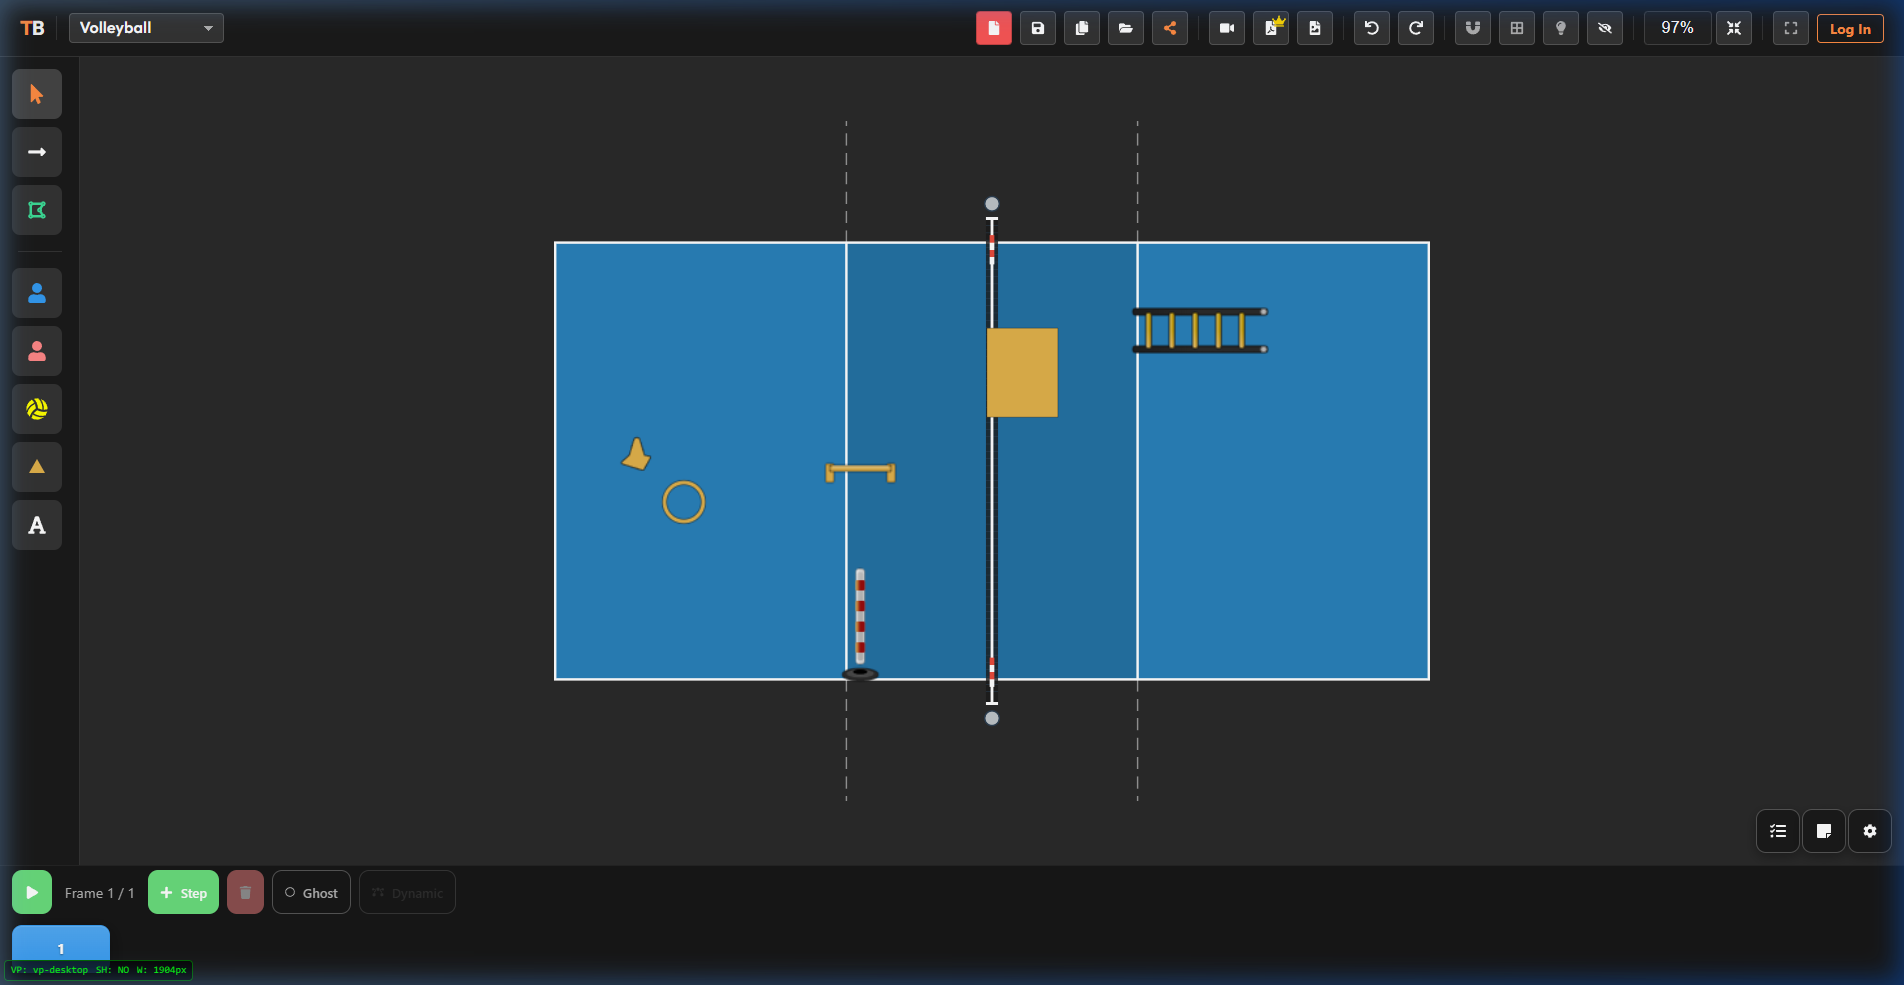
Task: Select the blue player tool
Action: (36, 293)
